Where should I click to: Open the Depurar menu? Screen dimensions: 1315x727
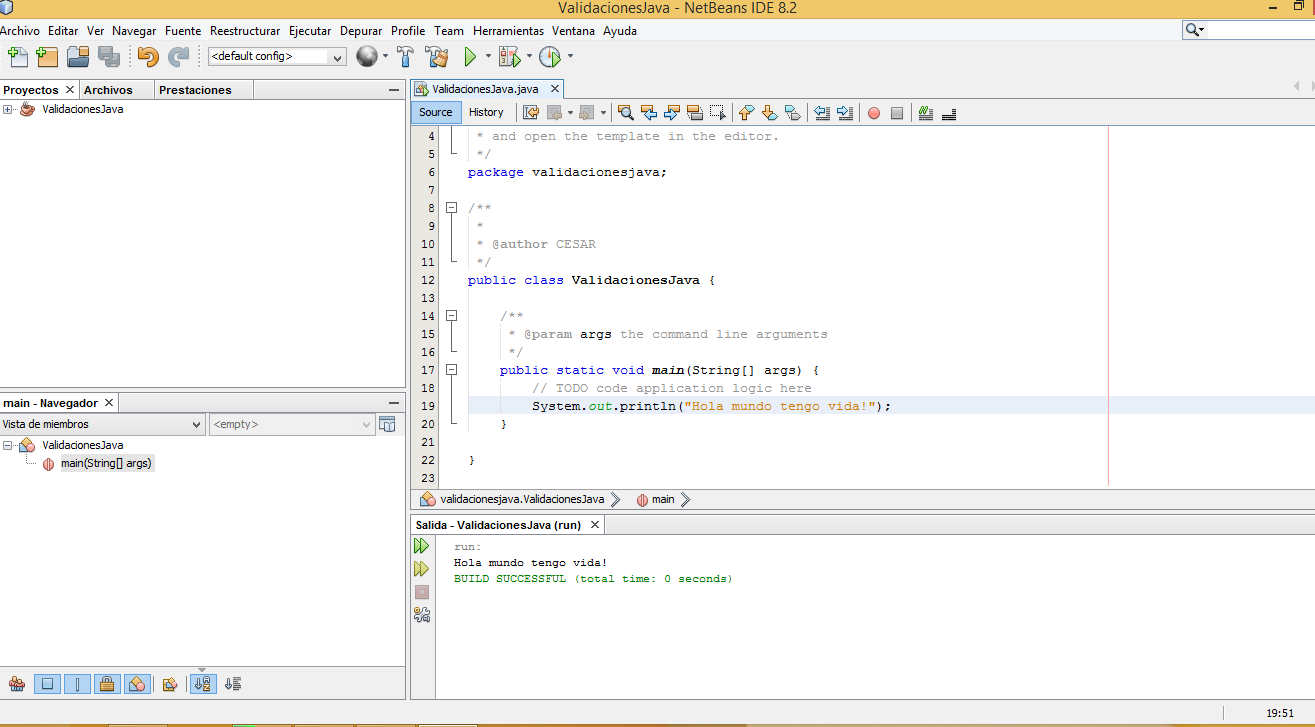[x=361, y=31]
